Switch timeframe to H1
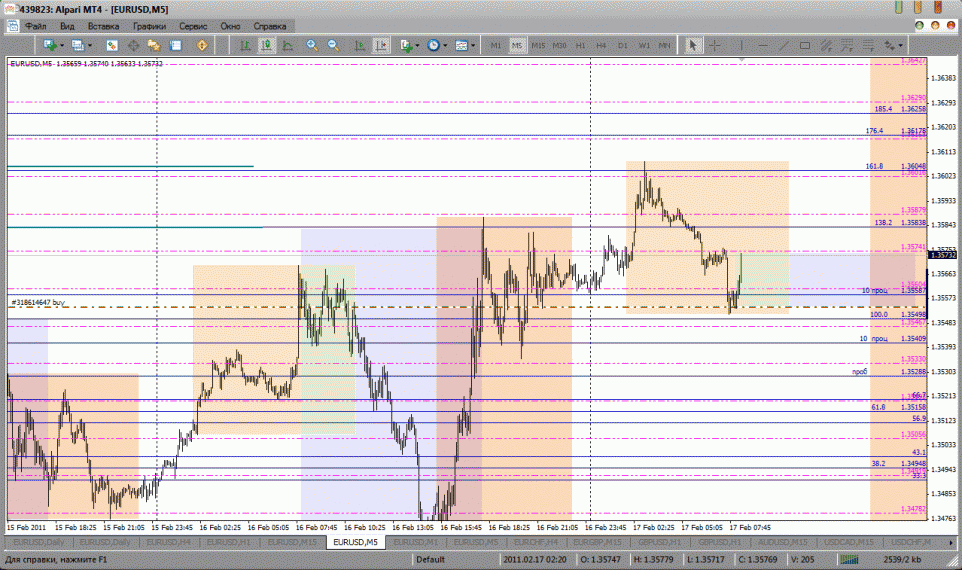The height and width of the screenshot is (570, 962). coord(580,45)
